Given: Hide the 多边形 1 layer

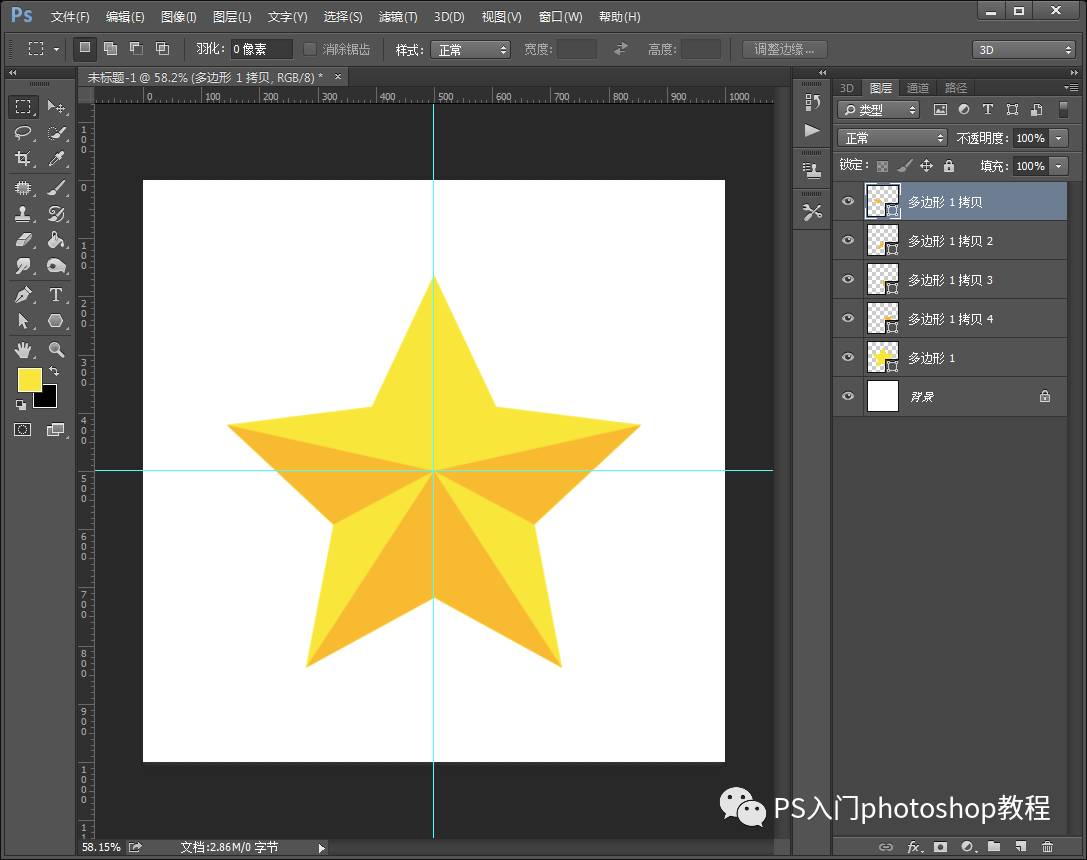Looking at the screenshot, I should point(848,357).
